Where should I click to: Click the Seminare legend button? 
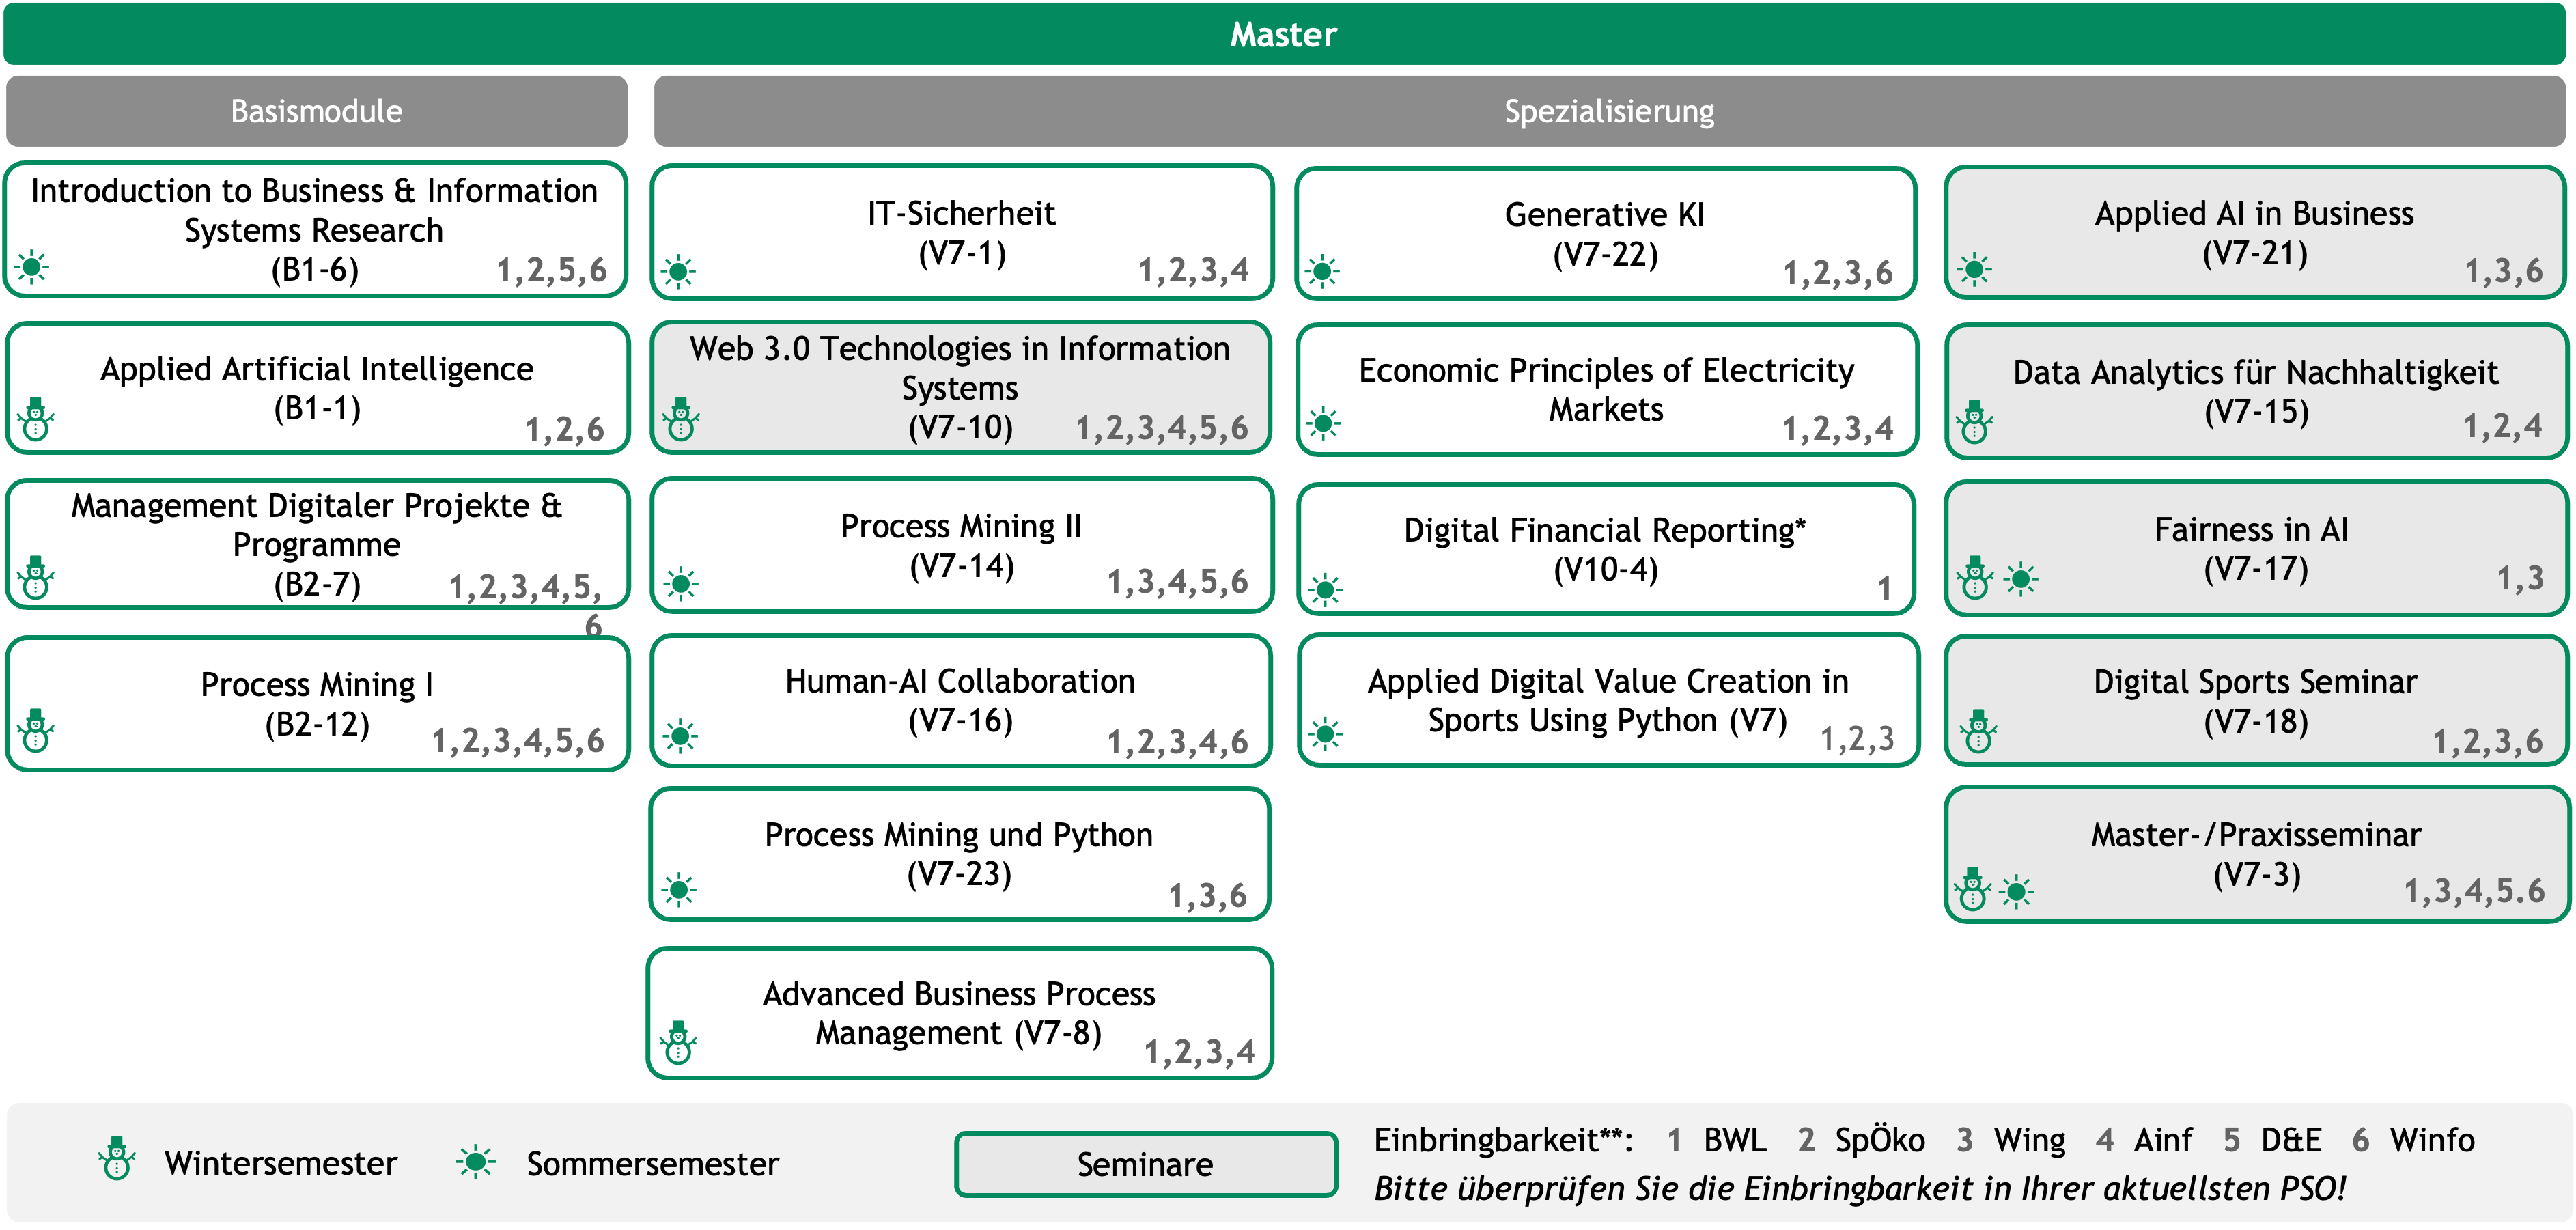(1145, 1164)
